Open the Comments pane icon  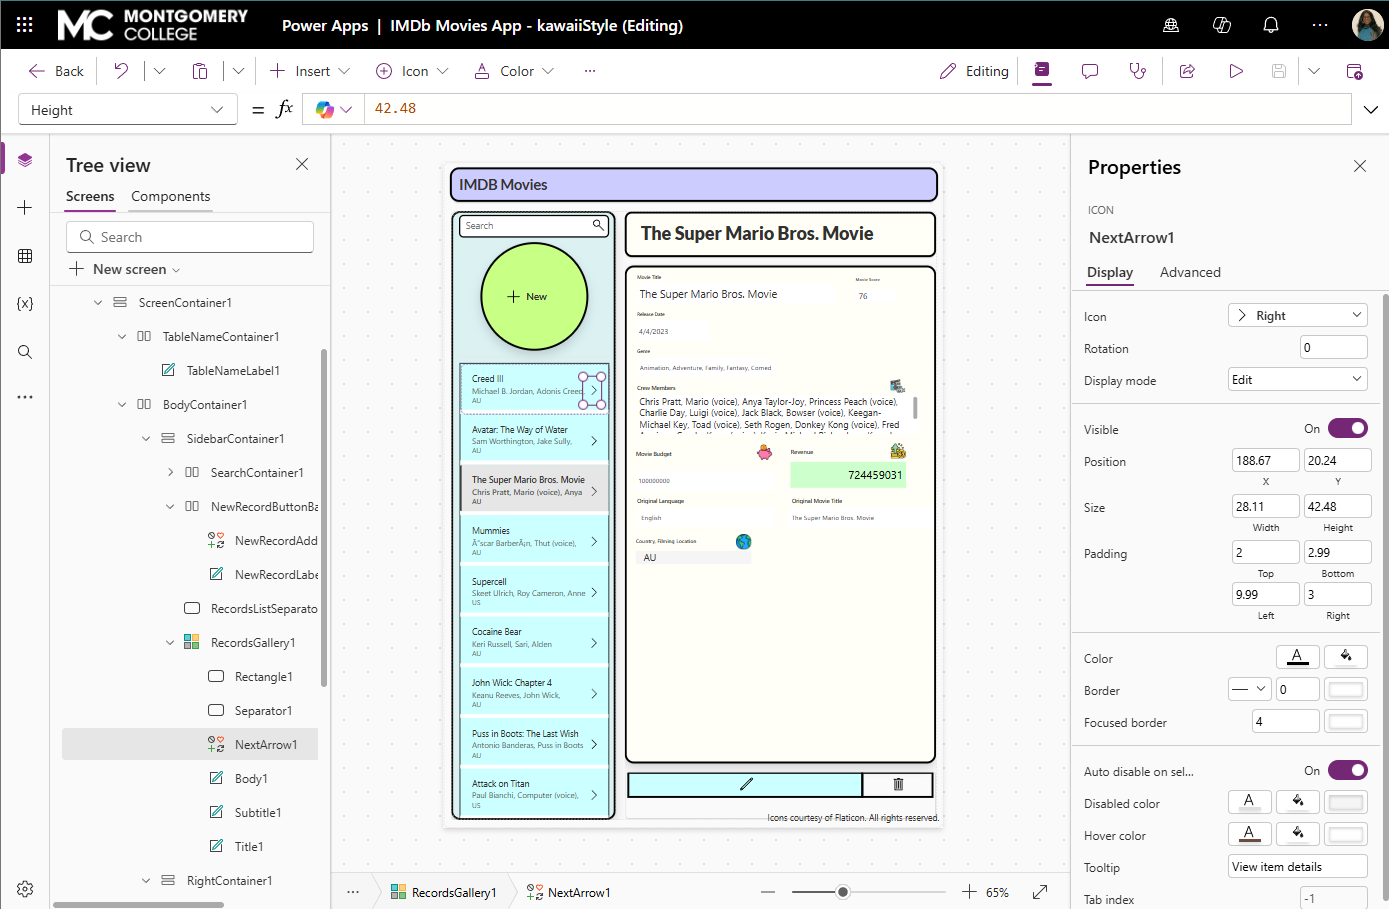[x=1090, y=71]
